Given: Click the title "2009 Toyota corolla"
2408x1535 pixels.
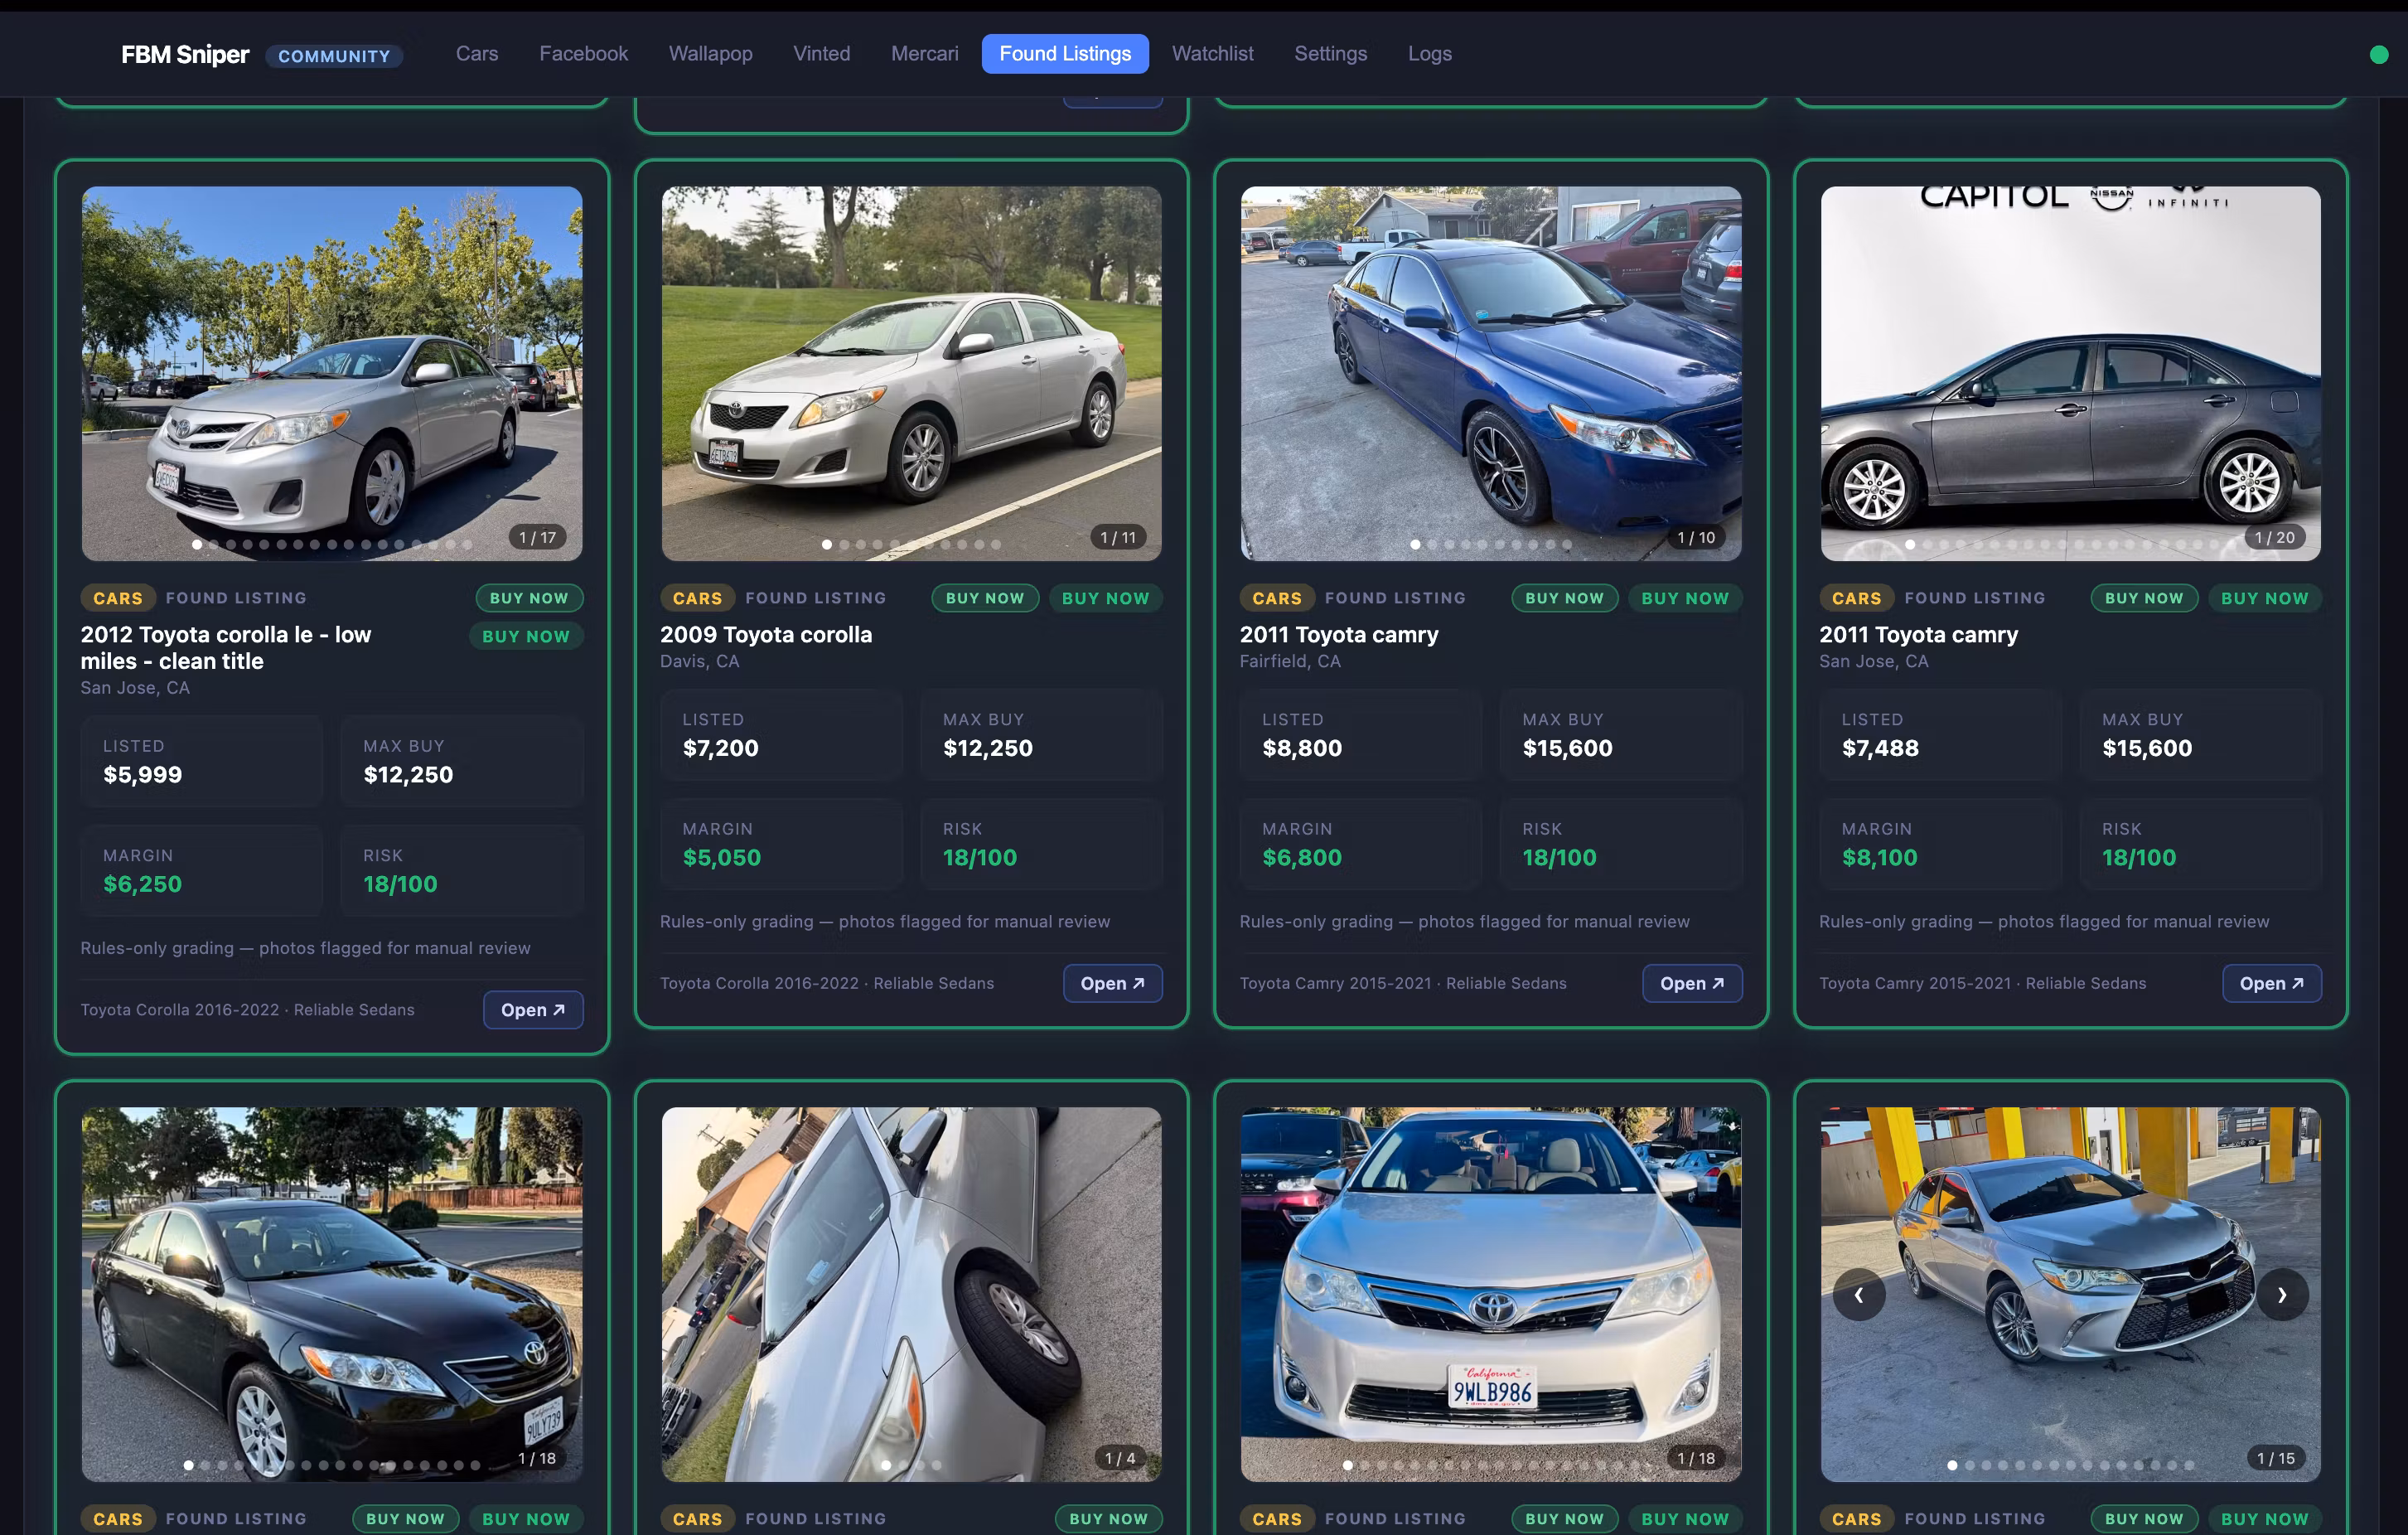Looking at the screenshot, I should (x=766, y=635).
